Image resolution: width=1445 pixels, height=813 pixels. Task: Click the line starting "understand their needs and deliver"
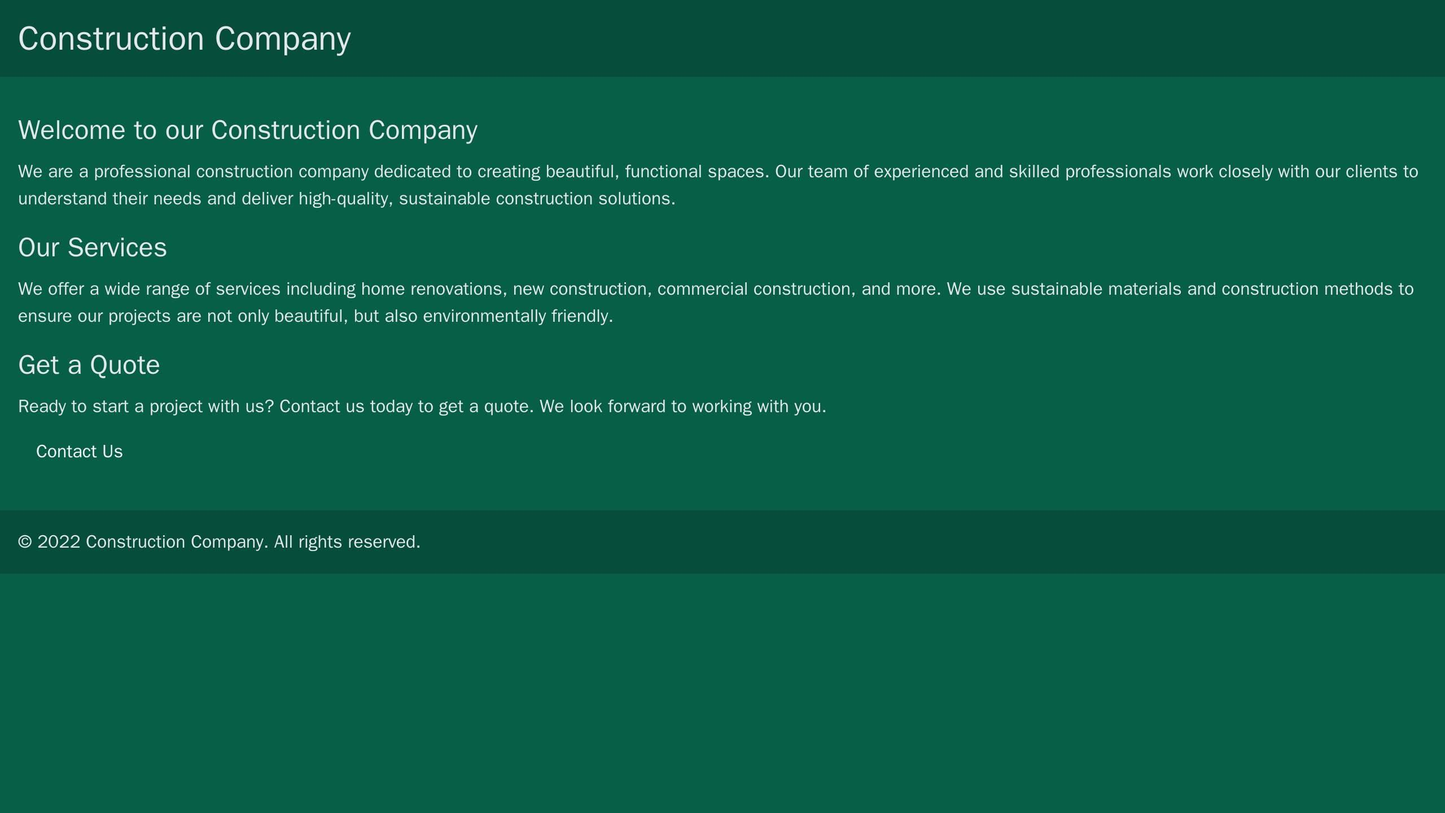(x=346, y=199)
